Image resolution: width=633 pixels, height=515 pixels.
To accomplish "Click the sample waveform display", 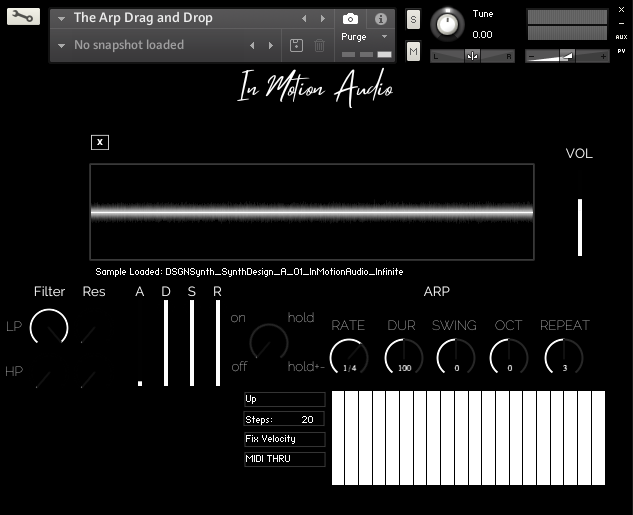I will click(312, 212).
